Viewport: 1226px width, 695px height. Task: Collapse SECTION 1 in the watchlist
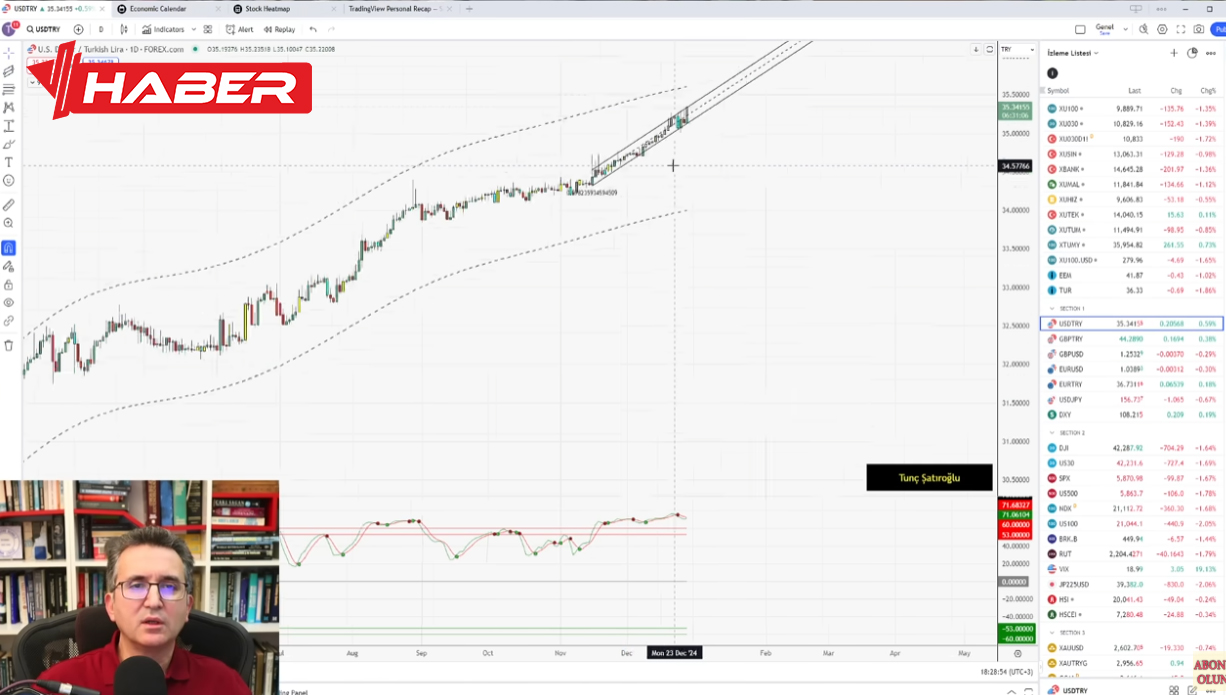pos(1052,308)
